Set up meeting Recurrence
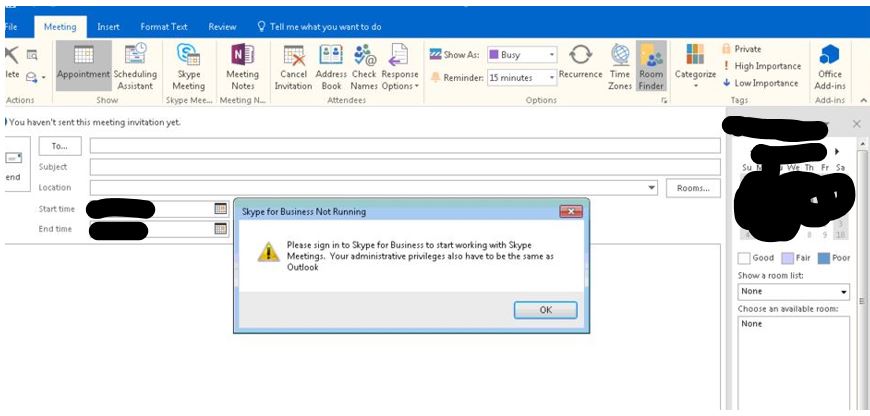This screenshot has width=870, height=416. coord(580,61)
